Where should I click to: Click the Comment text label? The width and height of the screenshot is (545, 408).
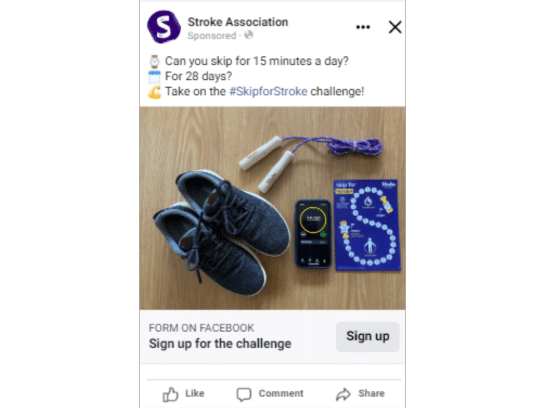point(281,393)
